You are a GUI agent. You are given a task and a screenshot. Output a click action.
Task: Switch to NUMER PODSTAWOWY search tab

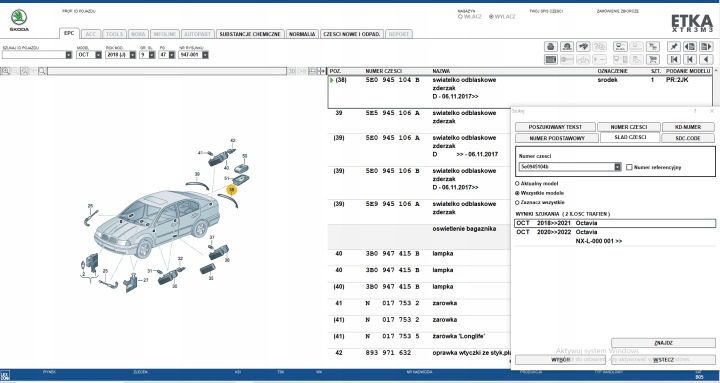click(557, 138)
